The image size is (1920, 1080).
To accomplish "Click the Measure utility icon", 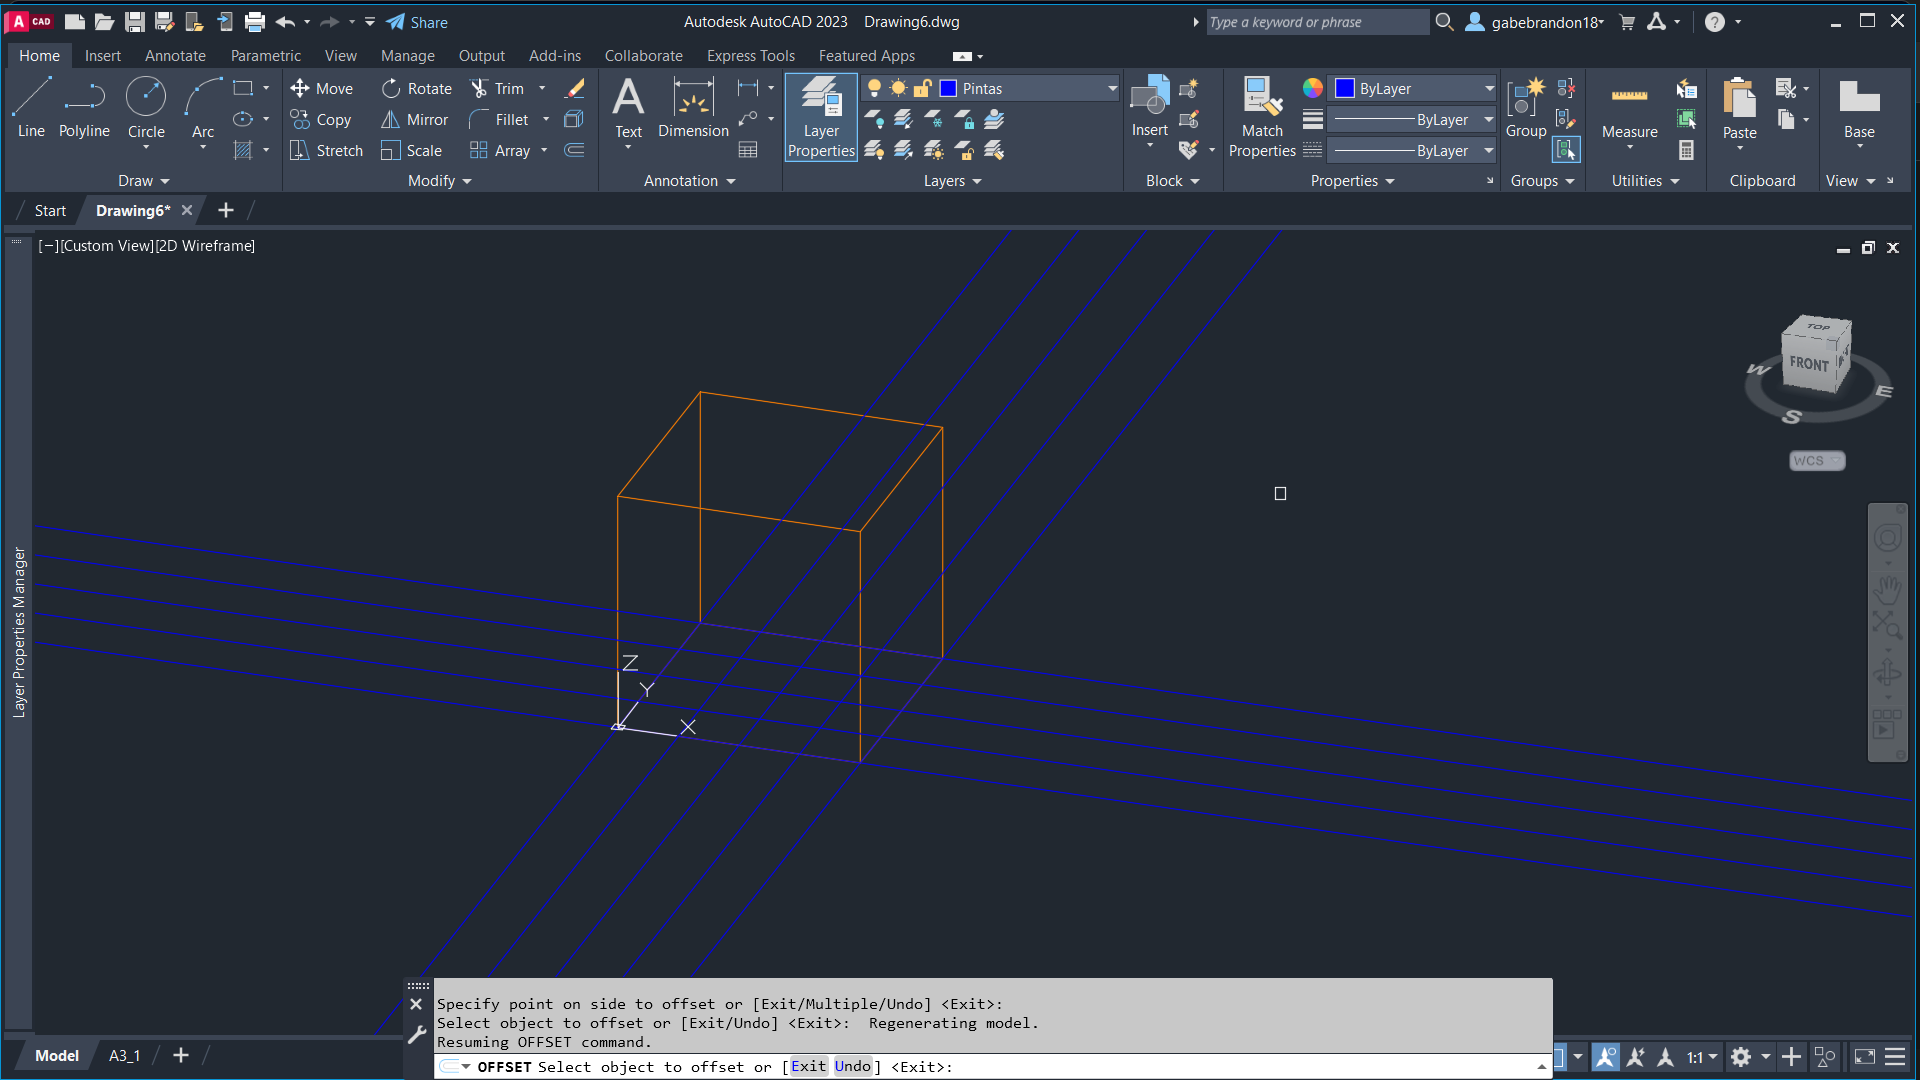I will pyautogui.click(x=1629, y=108).
